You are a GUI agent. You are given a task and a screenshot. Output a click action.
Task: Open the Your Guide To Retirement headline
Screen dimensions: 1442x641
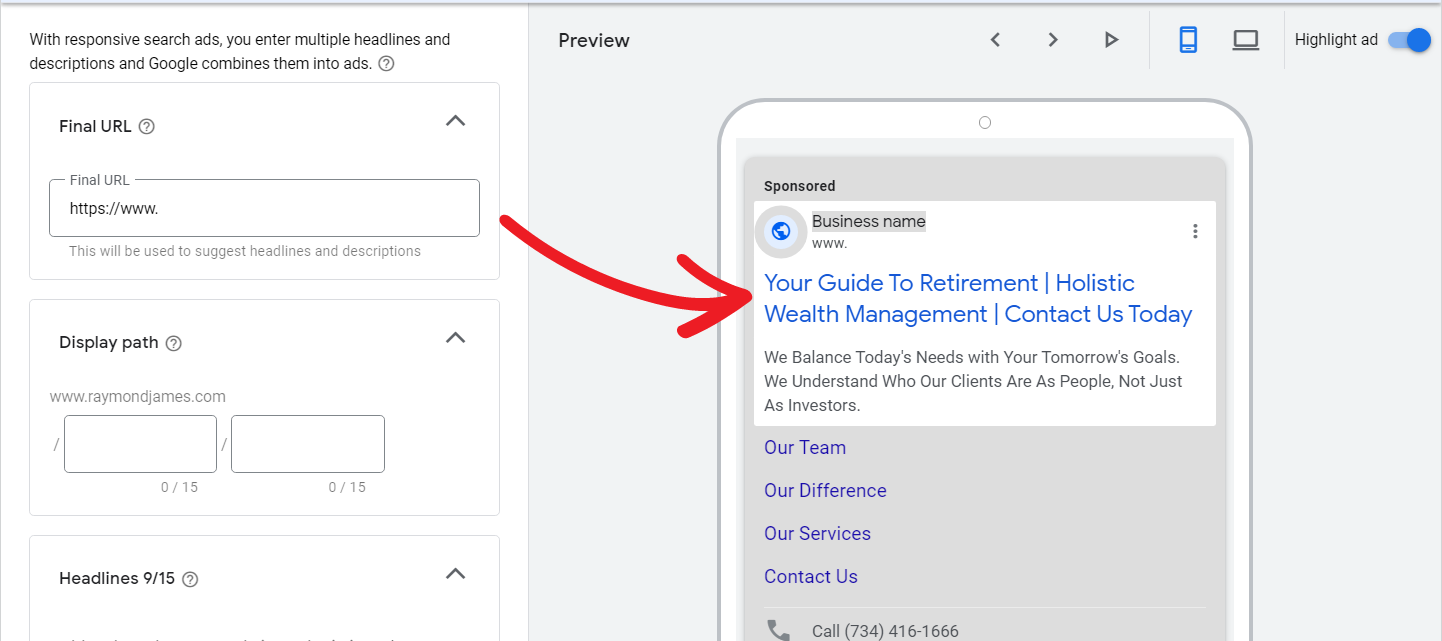978,298
